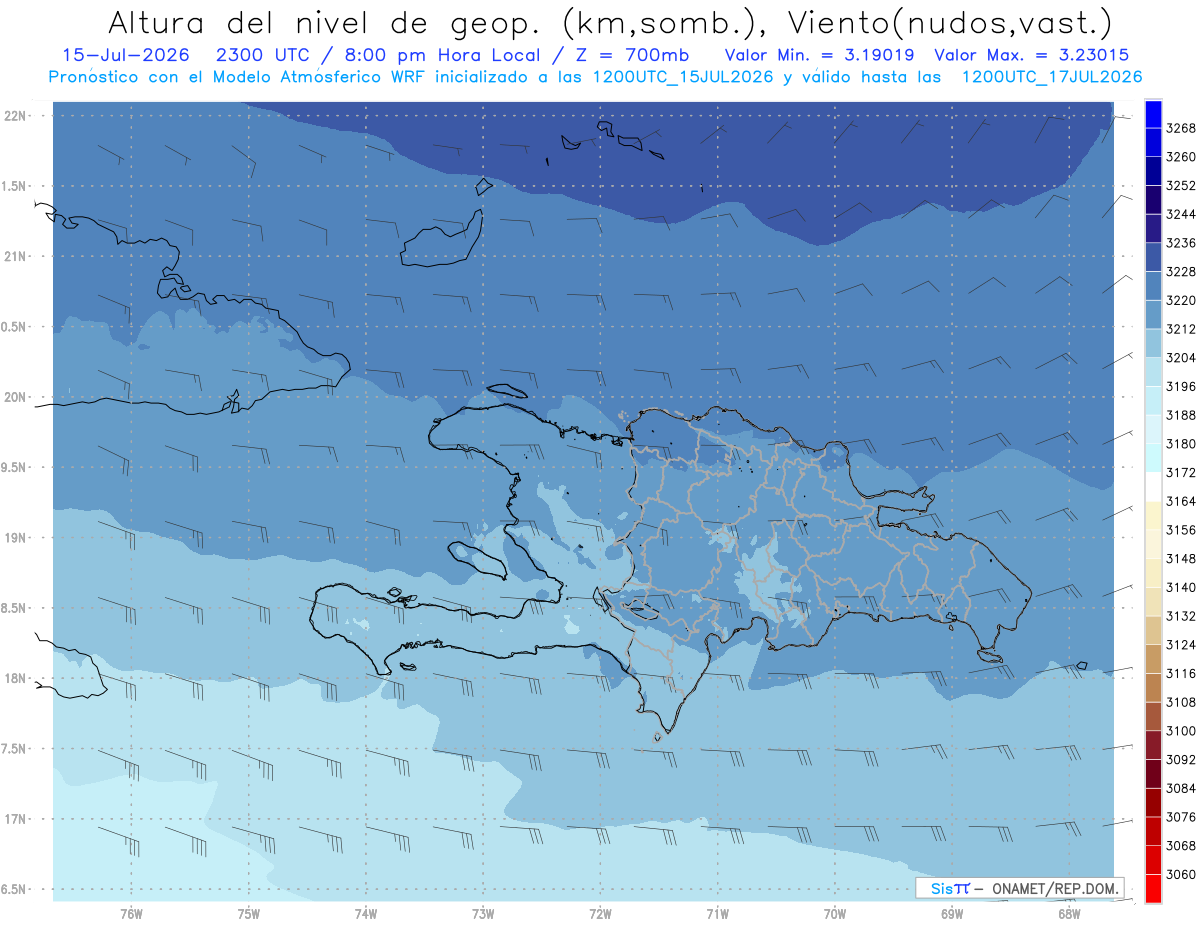This screenshot has width=1200, height=927.
Task: Click the 70W longitude label
Action: click(834, 914)
